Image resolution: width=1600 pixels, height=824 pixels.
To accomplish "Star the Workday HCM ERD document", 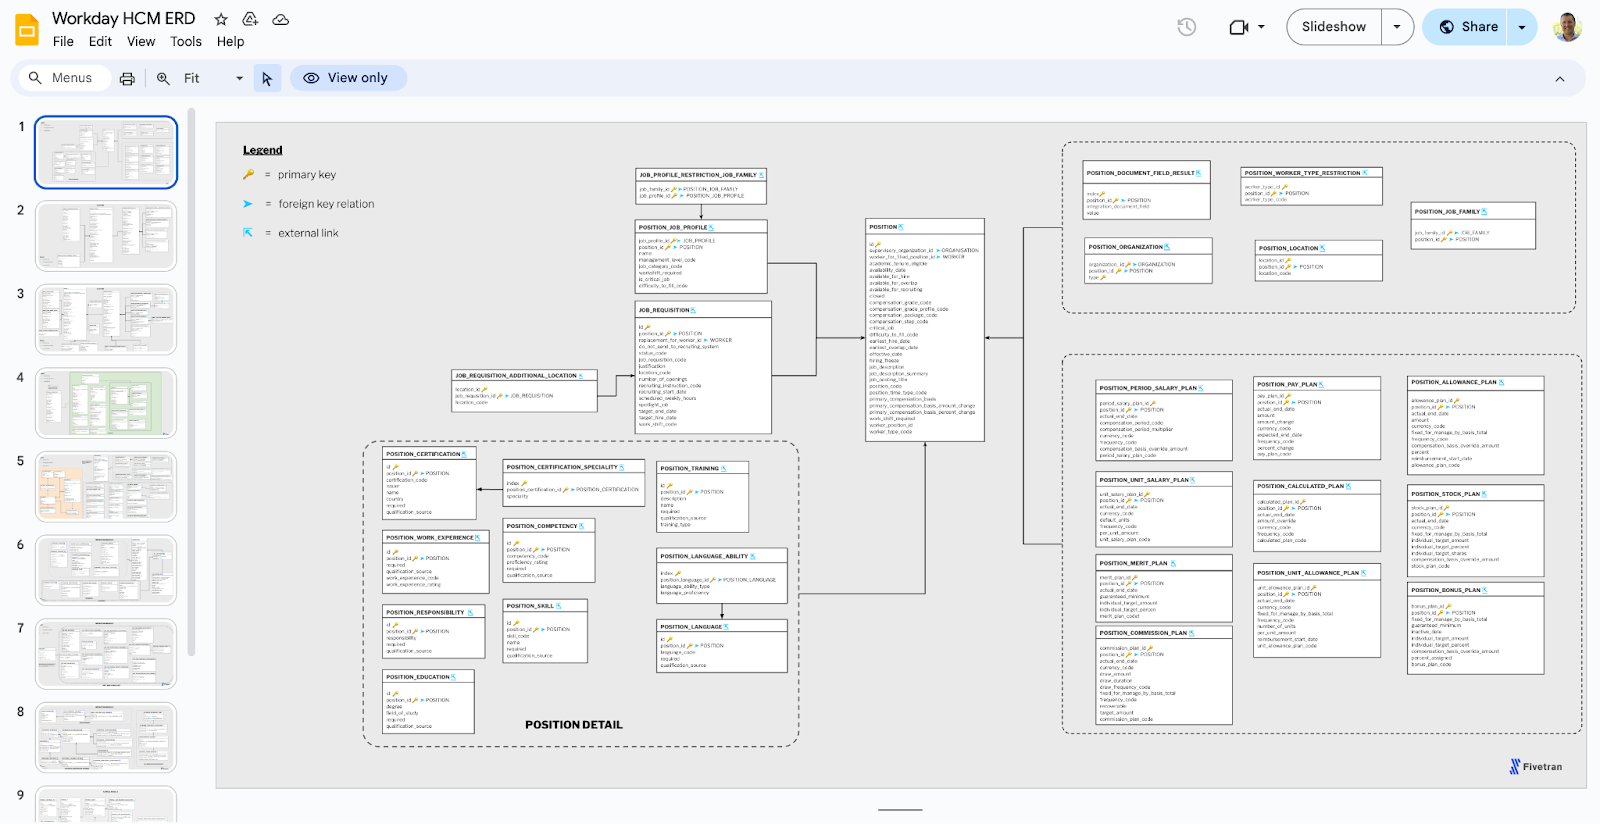I will 221,19.
